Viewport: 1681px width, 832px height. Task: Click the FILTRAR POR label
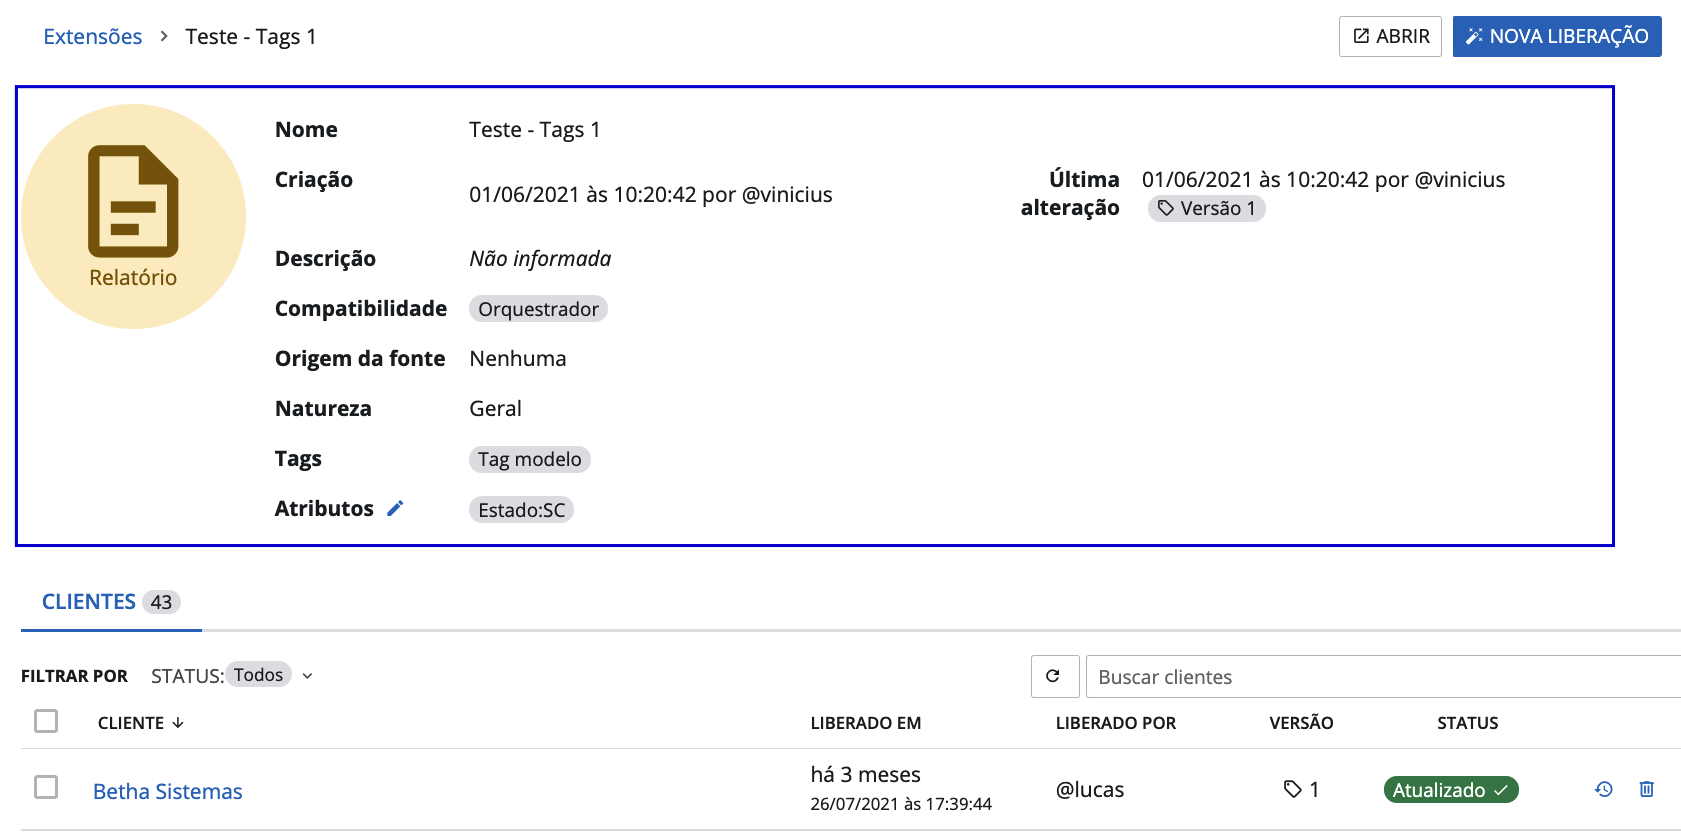[x=74, y=676]
